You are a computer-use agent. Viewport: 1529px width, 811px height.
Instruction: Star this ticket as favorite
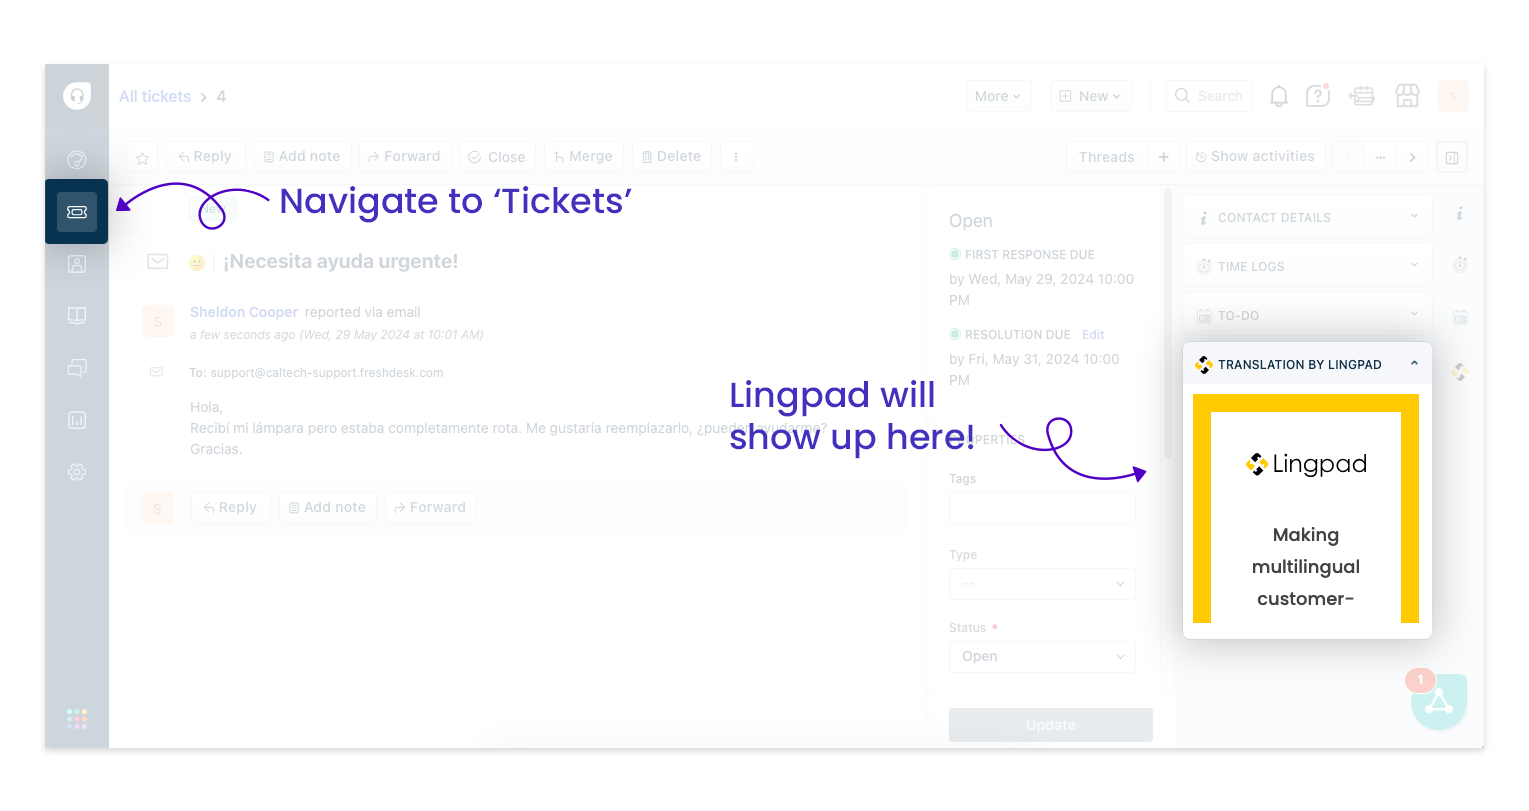[143, 157]
